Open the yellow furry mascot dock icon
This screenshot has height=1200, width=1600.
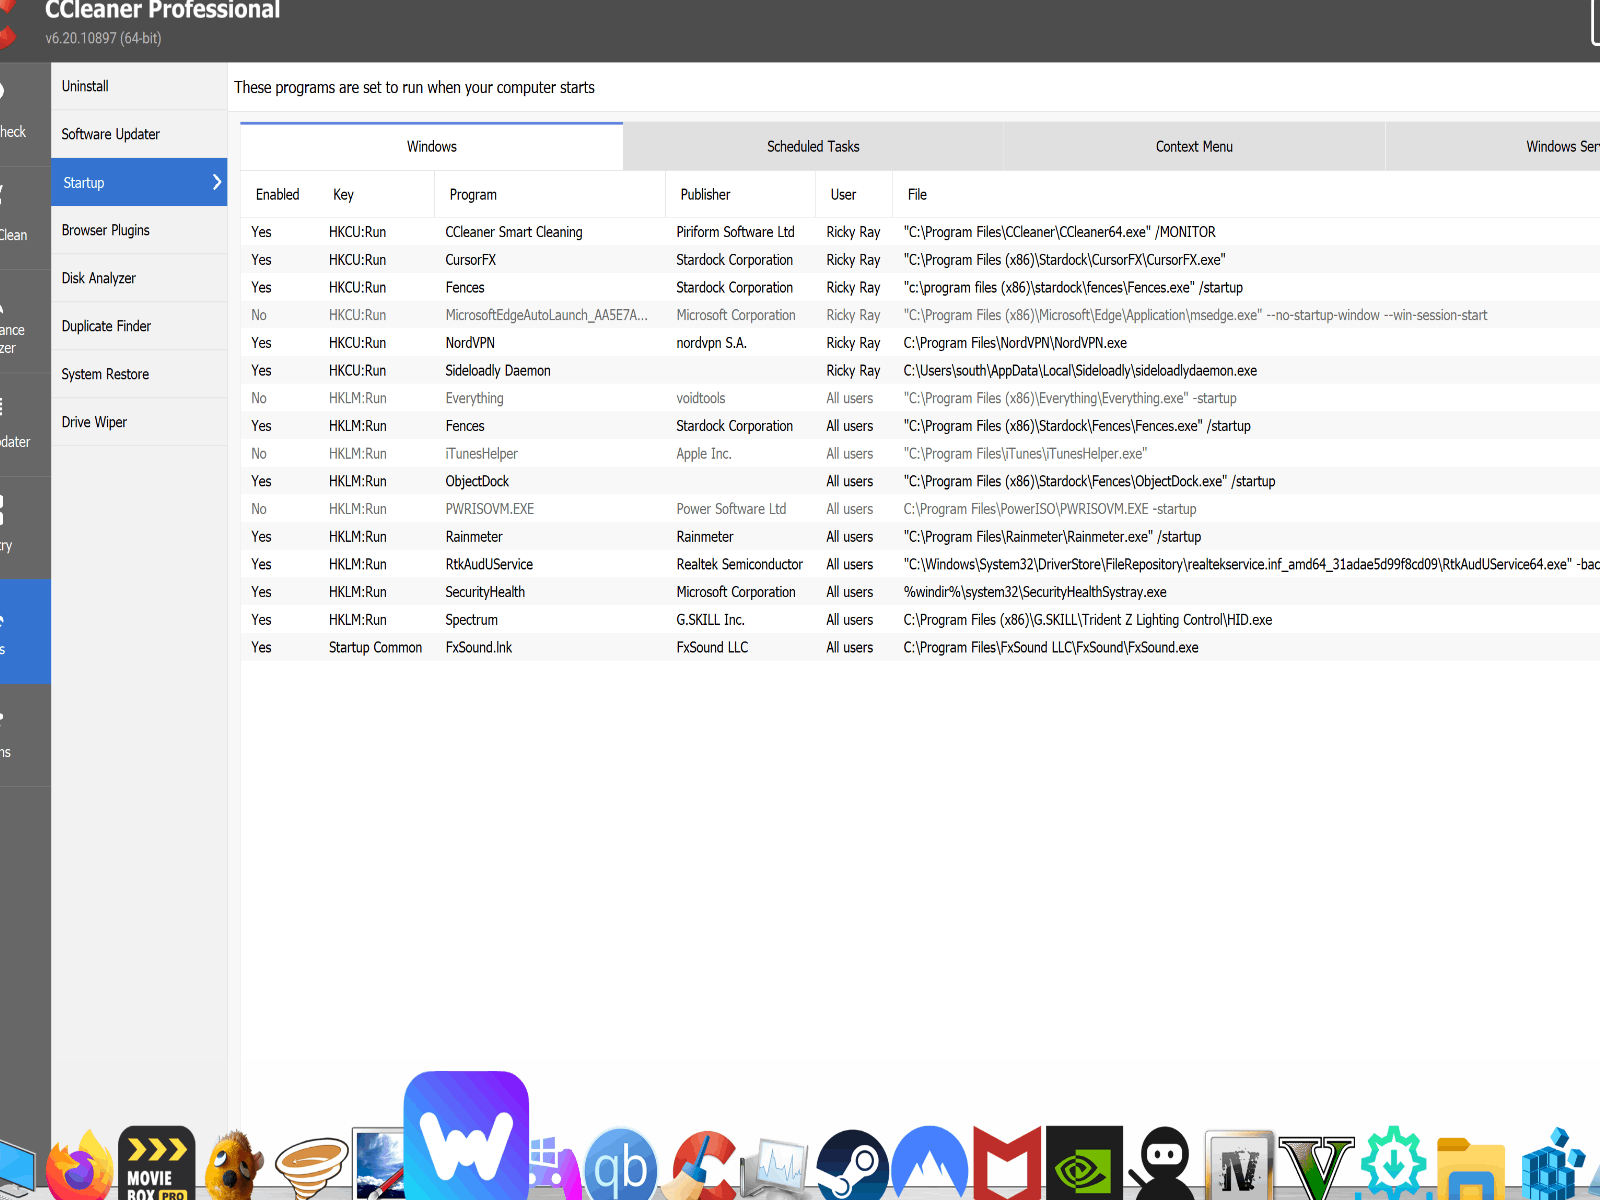pyautogui.click(x=234, y=1165)
